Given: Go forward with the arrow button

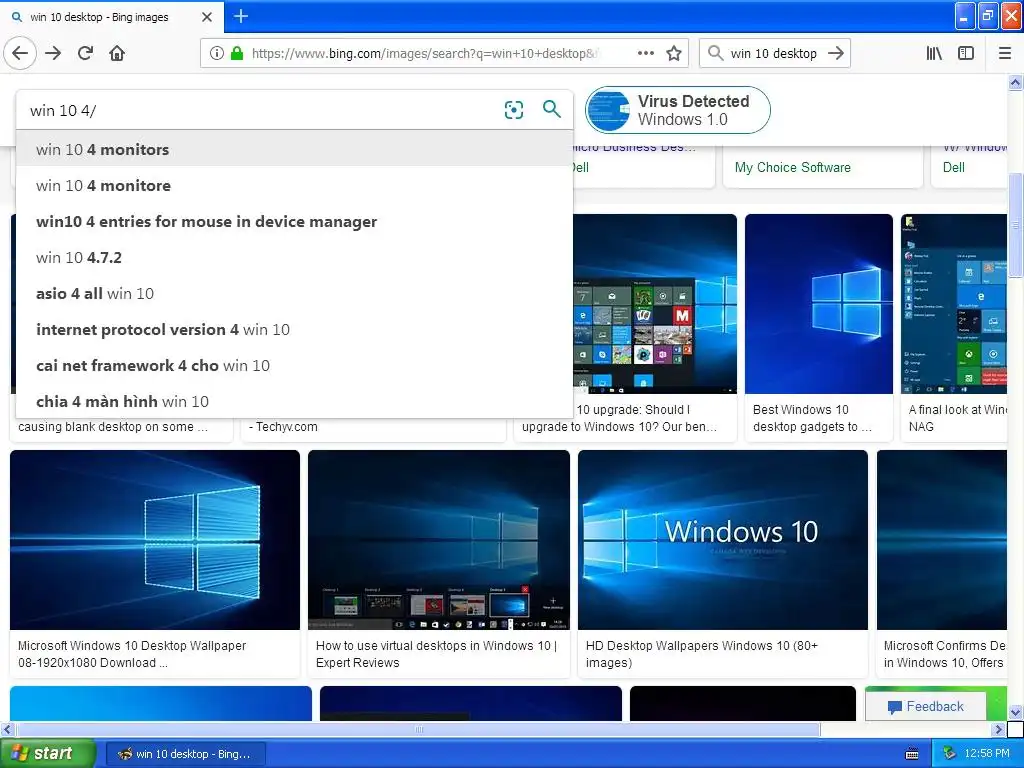Looking at the screenshot, I should pos(53,53).
